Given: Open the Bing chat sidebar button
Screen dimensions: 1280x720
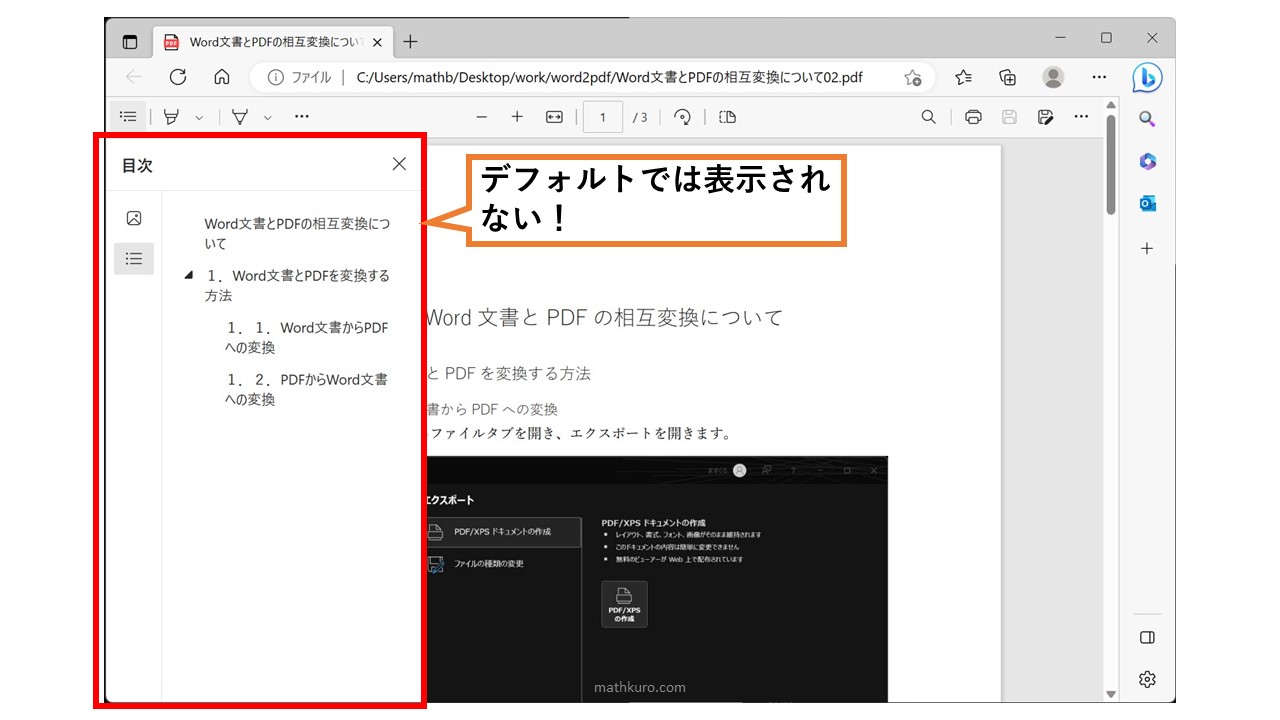Looking at the screenshot, I should tap(1147, 77).
